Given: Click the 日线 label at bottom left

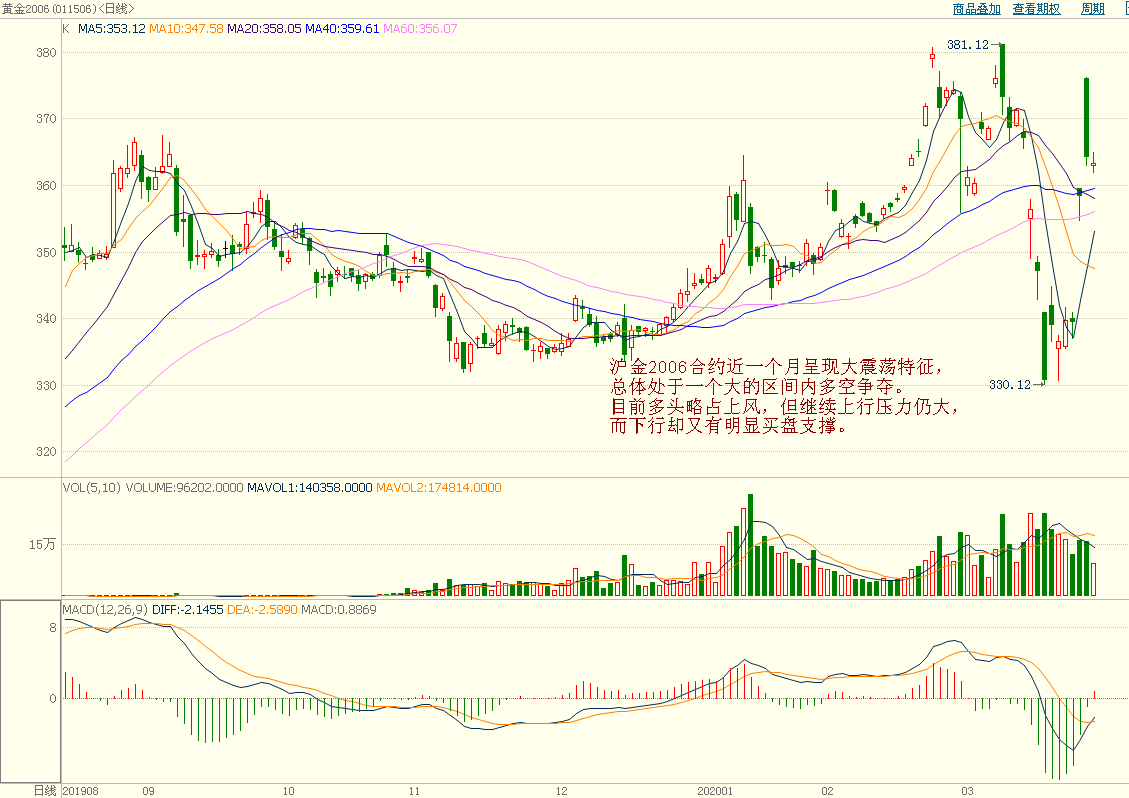Looking at the screenshot, I should (x=45, y=790).
